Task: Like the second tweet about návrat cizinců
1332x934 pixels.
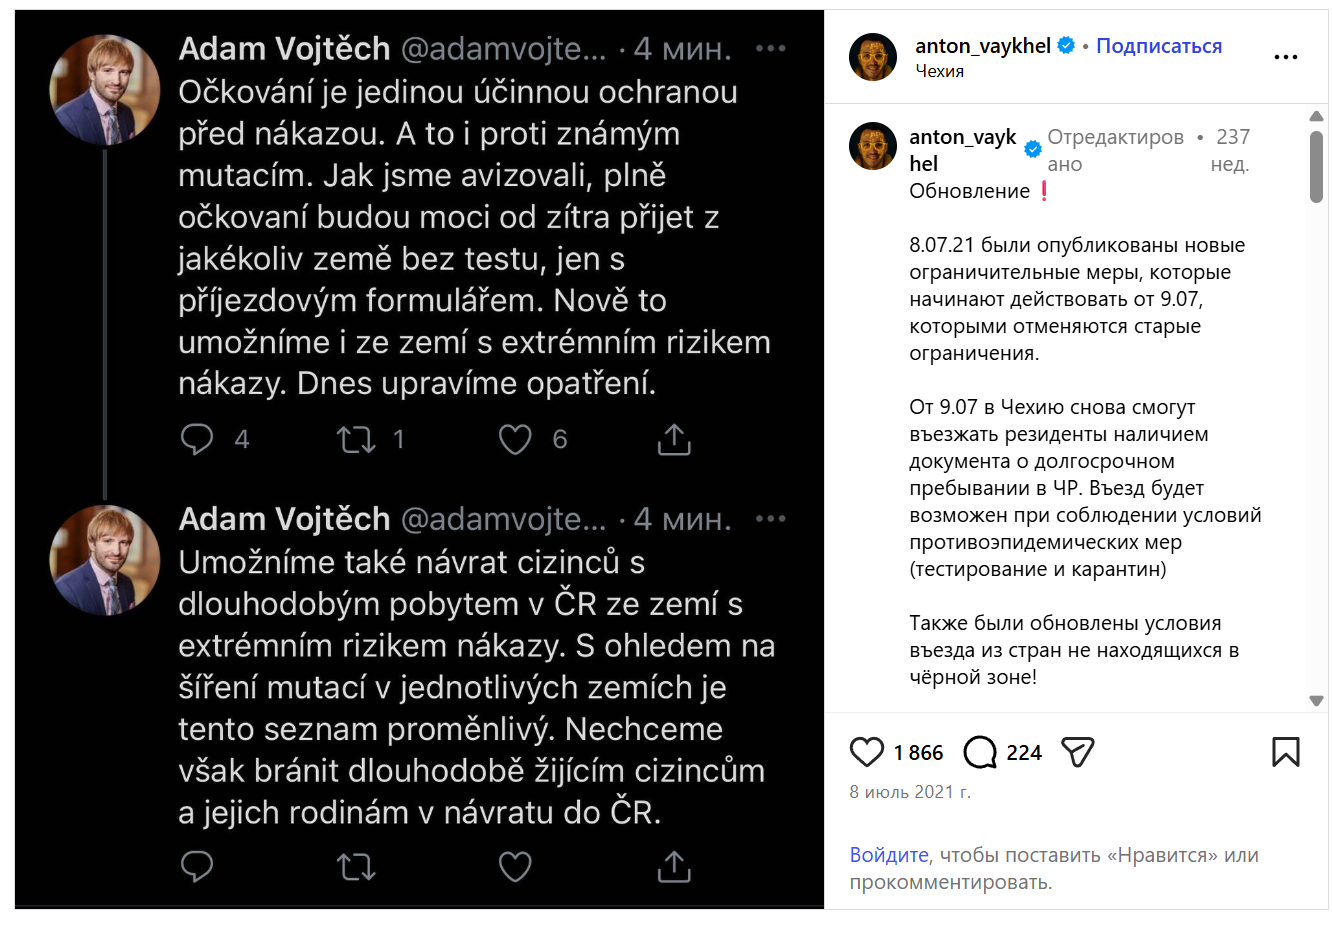Action: tap(515, 866)
